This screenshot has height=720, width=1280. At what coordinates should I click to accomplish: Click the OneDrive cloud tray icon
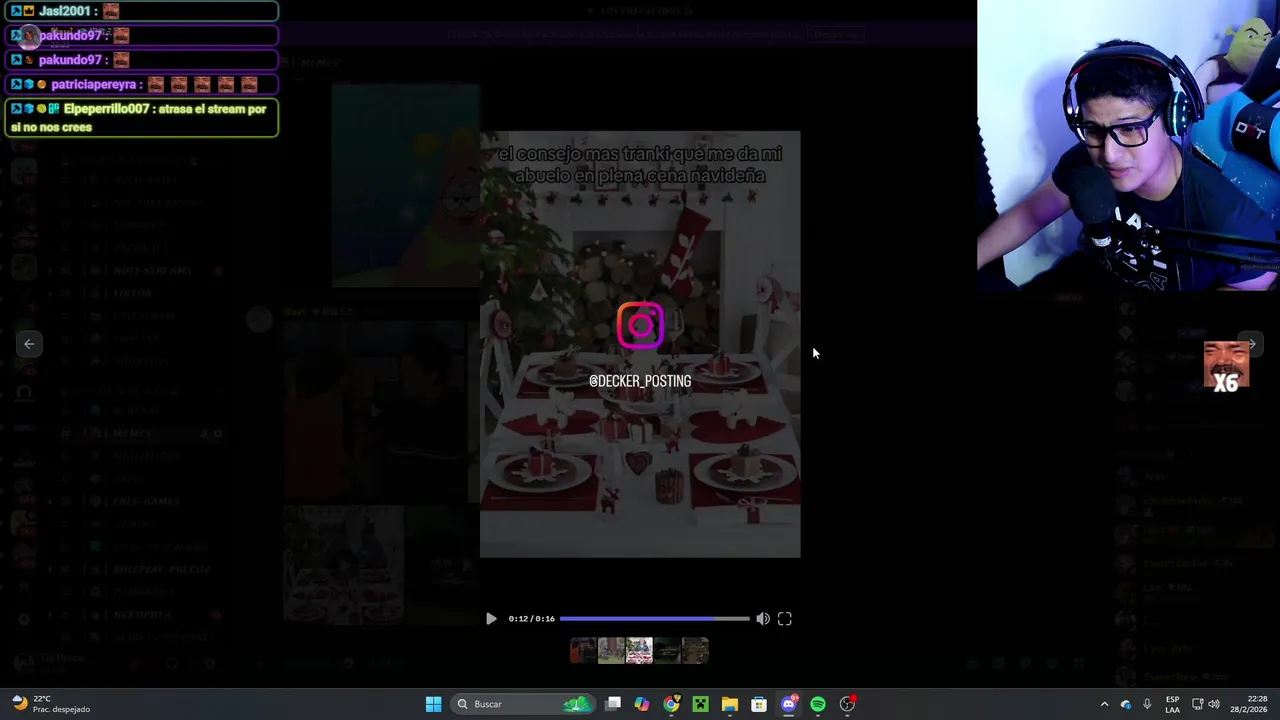tap(1126, 704)
